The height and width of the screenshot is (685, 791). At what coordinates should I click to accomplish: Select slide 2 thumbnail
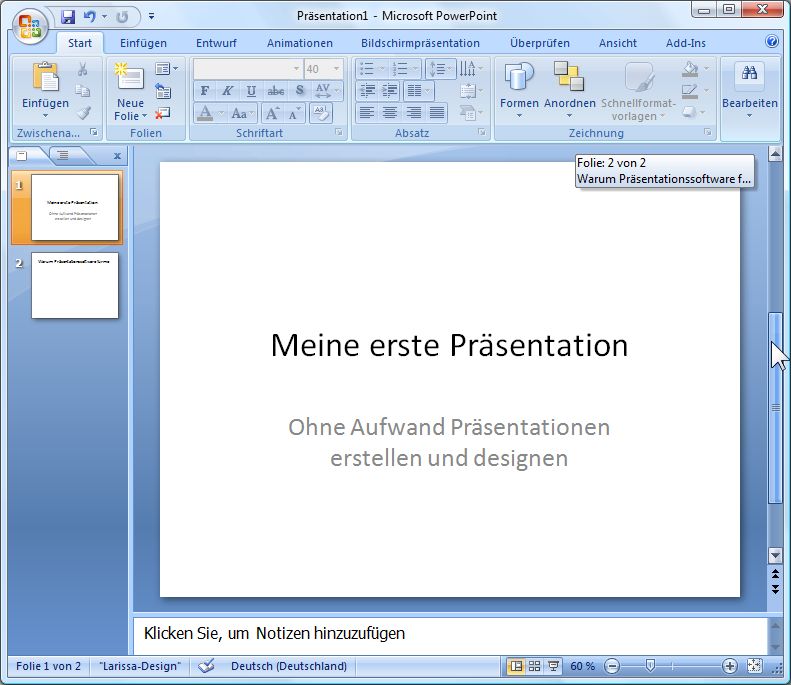(x=75, y=286)
